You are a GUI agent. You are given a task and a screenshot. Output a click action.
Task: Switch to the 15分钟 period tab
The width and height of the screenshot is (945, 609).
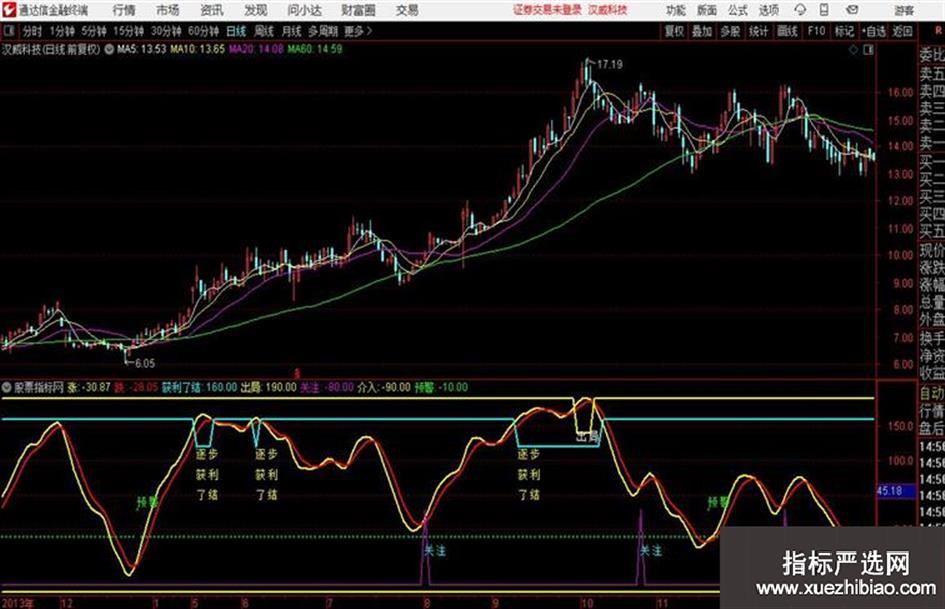(128, 31)
